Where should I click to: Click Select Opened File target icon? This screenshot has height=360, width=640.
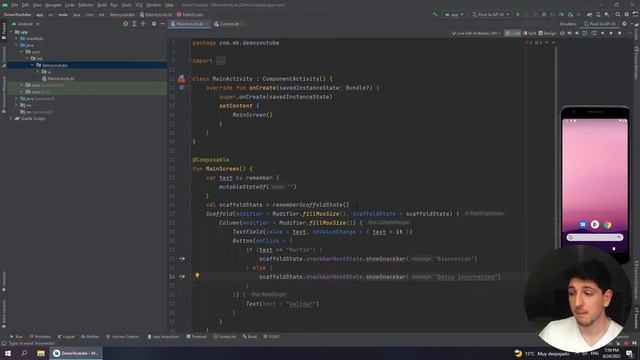[x=125, y=24]
